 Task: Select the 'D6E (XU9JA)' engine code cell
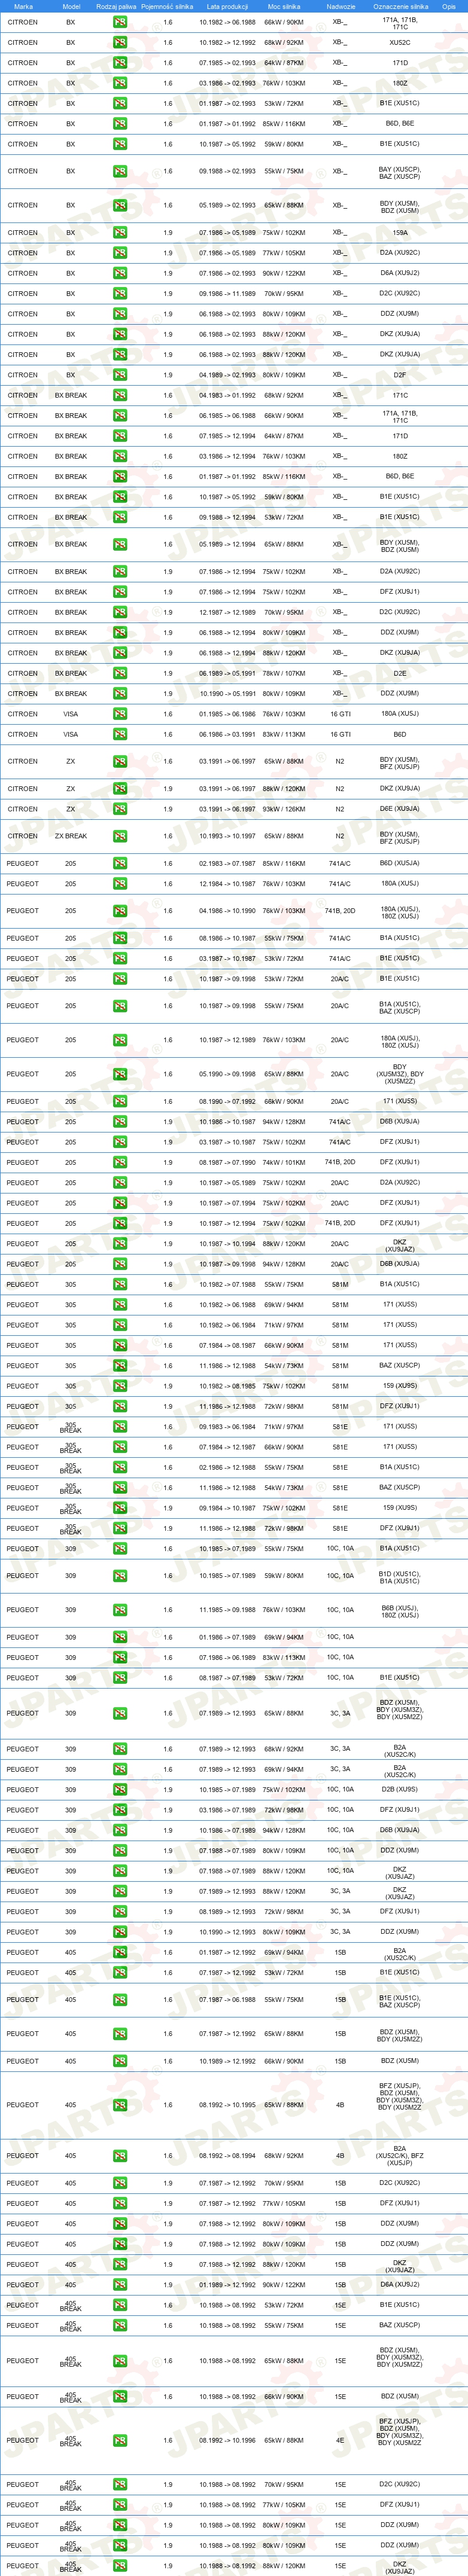coord(400,809)
